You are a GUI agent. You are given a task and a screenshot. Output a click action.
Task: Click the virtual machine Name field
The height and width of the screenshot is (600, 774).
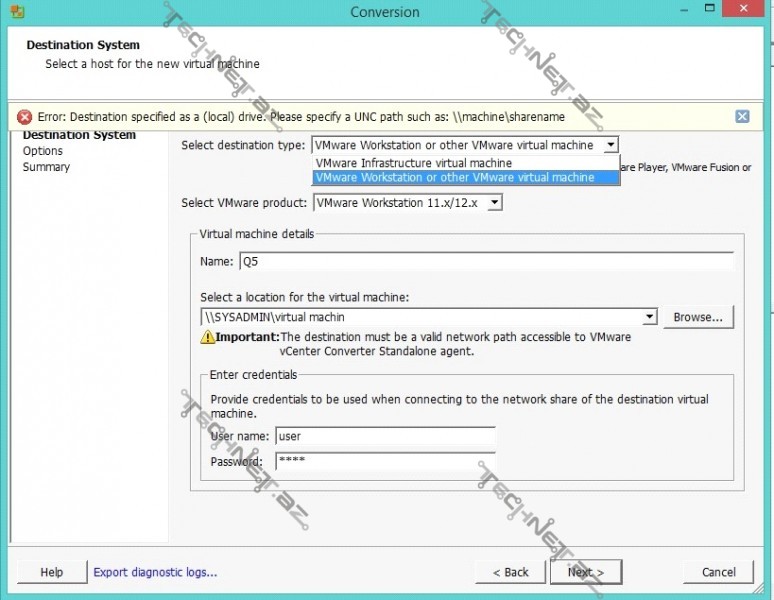[485, 262]
